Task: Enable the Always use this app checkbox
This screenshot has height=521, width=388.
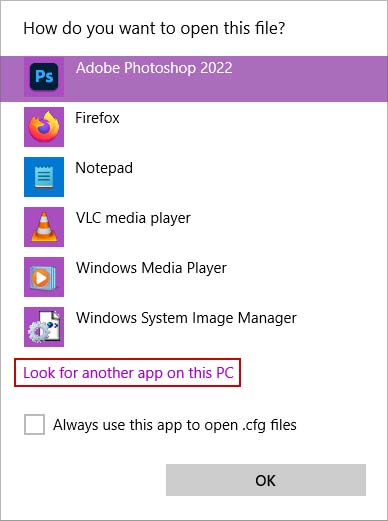Action: click(34, 425)
